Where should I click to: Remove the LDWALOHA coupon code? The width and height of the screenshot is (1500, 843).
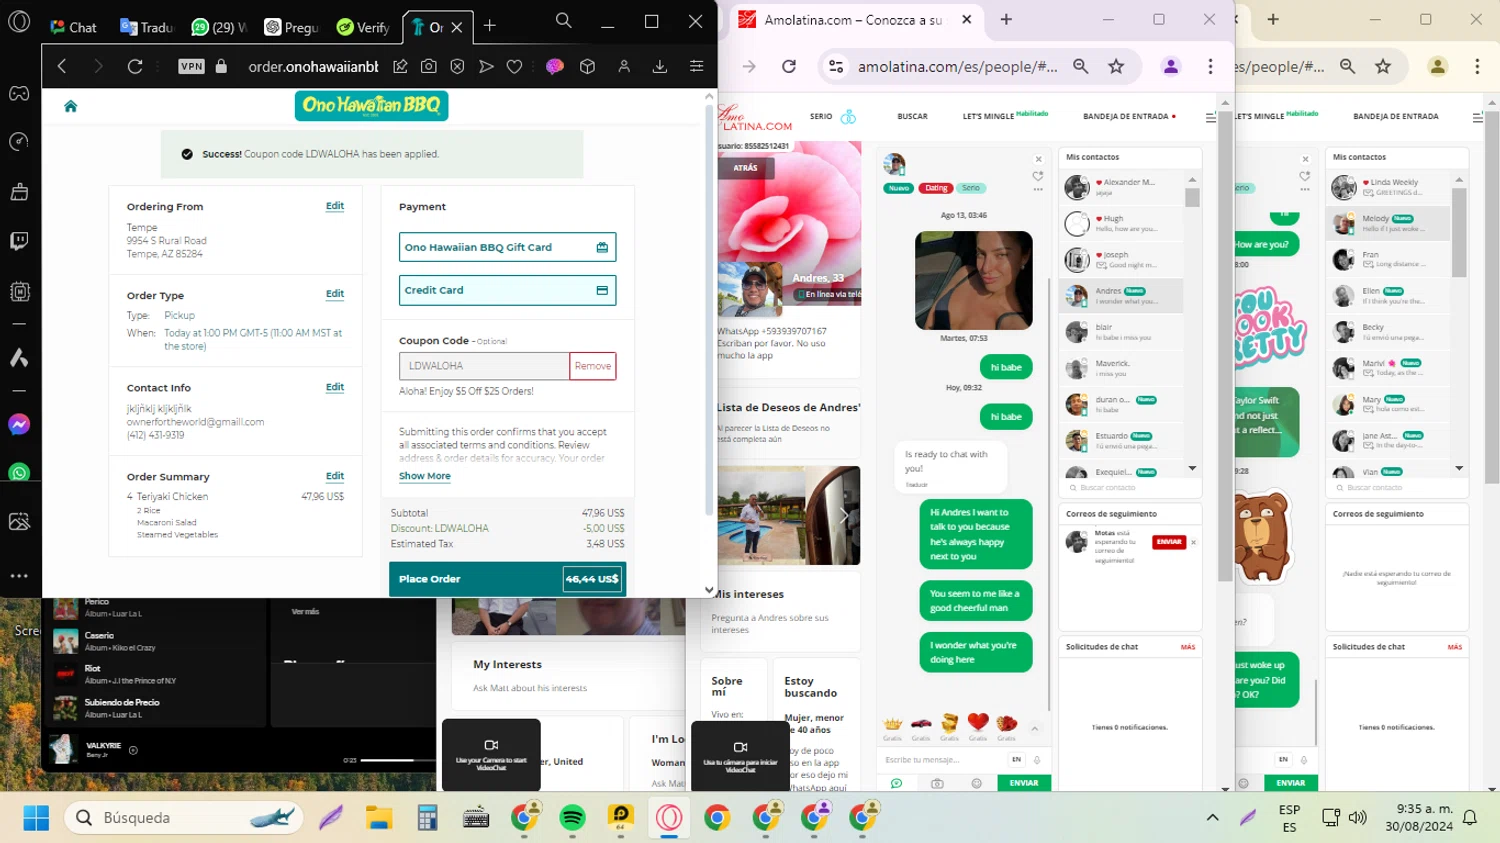coord(593,366)
